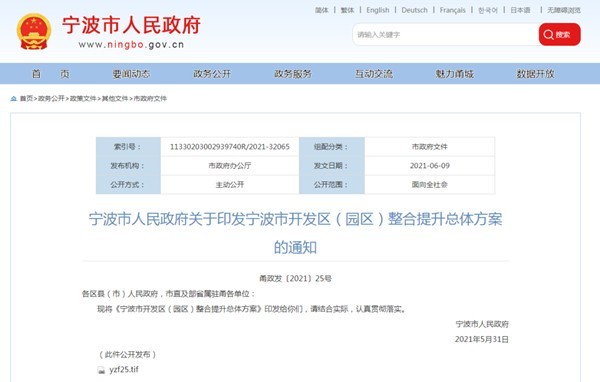The height and width of the screenshot is (382, 600).
Task: Click 其他文件 in the breadcrumb
Action: click(x=115, y=99)
